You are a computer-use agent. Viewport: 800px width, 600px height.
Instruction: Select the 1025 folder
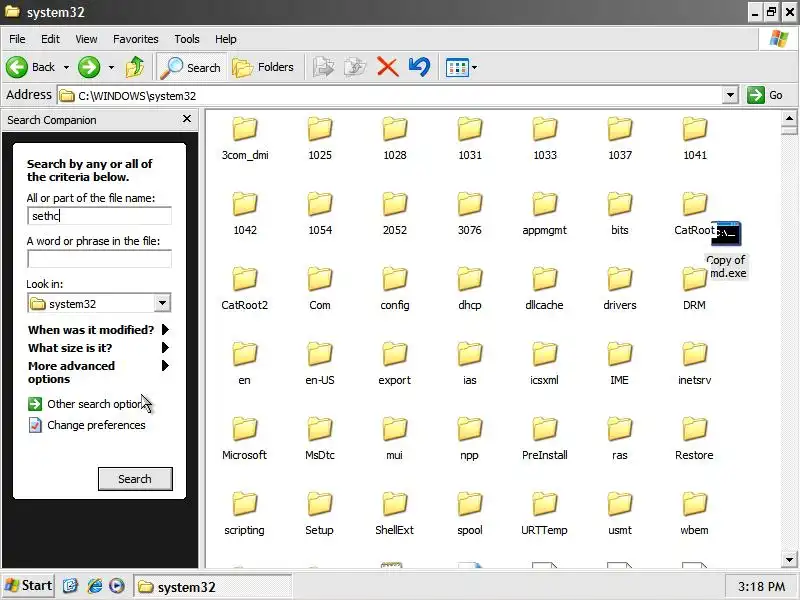tap(320, 139)
